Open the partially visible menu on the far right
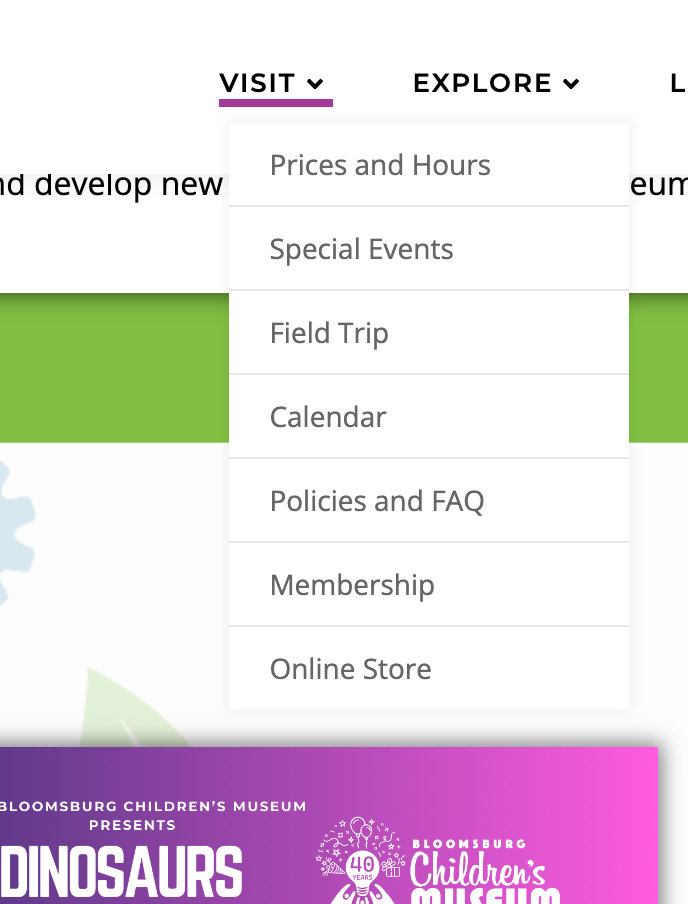This screenshot has width=688, height=904. (x=677, y=84)
